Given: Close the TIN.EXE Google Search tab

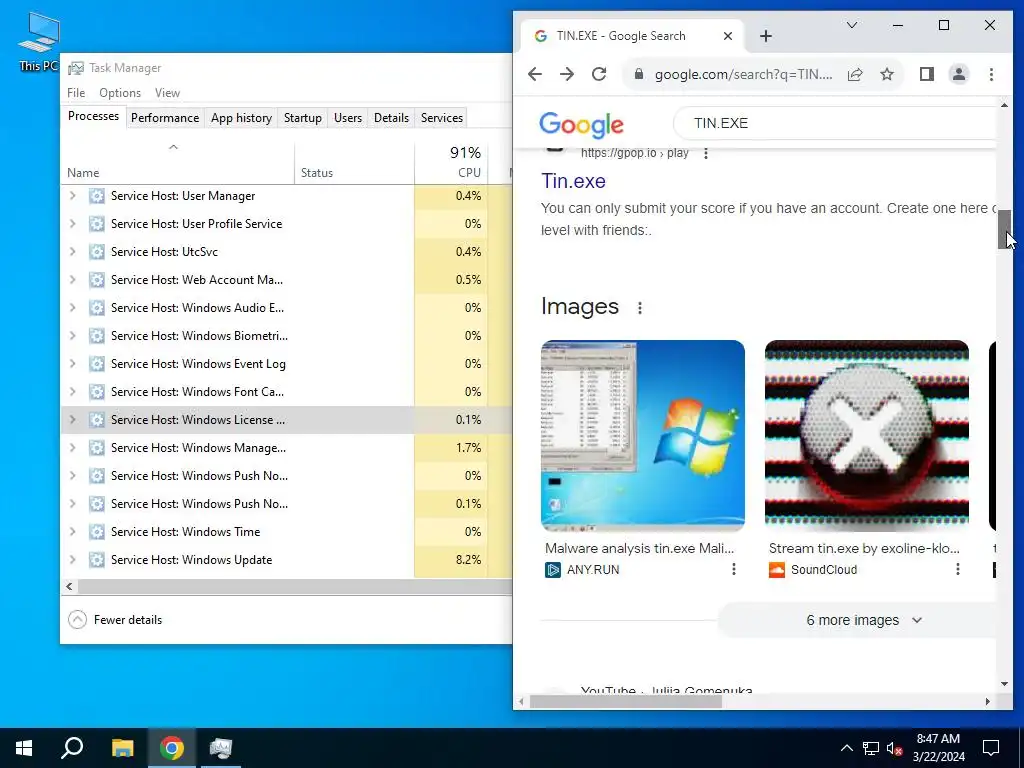Looking at the screenshot, I should [728, 36].
